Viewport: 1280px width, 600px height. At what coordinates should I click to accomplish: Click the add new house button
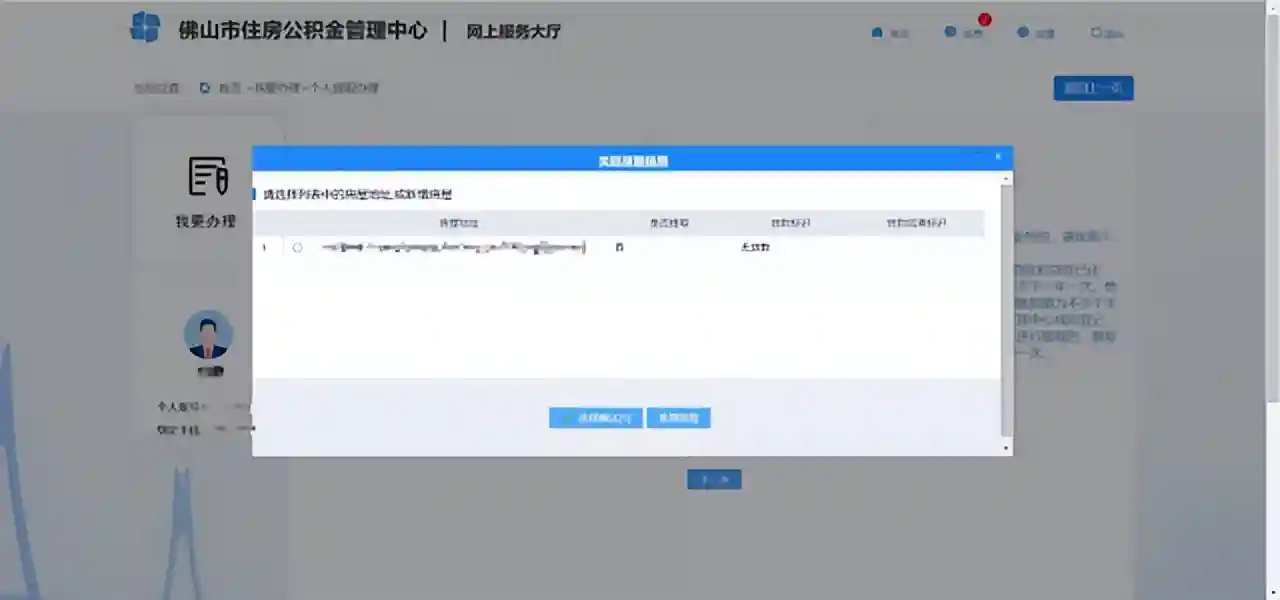tap(678, 418)
